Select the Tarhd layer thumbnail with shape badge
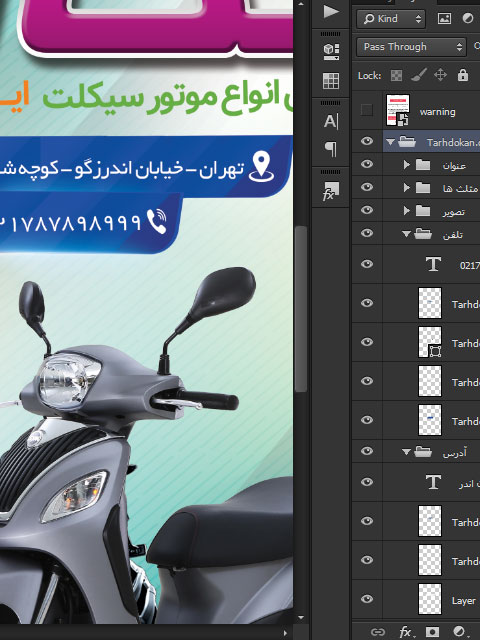Screen dimensions: 480x640 click(430, 342)
